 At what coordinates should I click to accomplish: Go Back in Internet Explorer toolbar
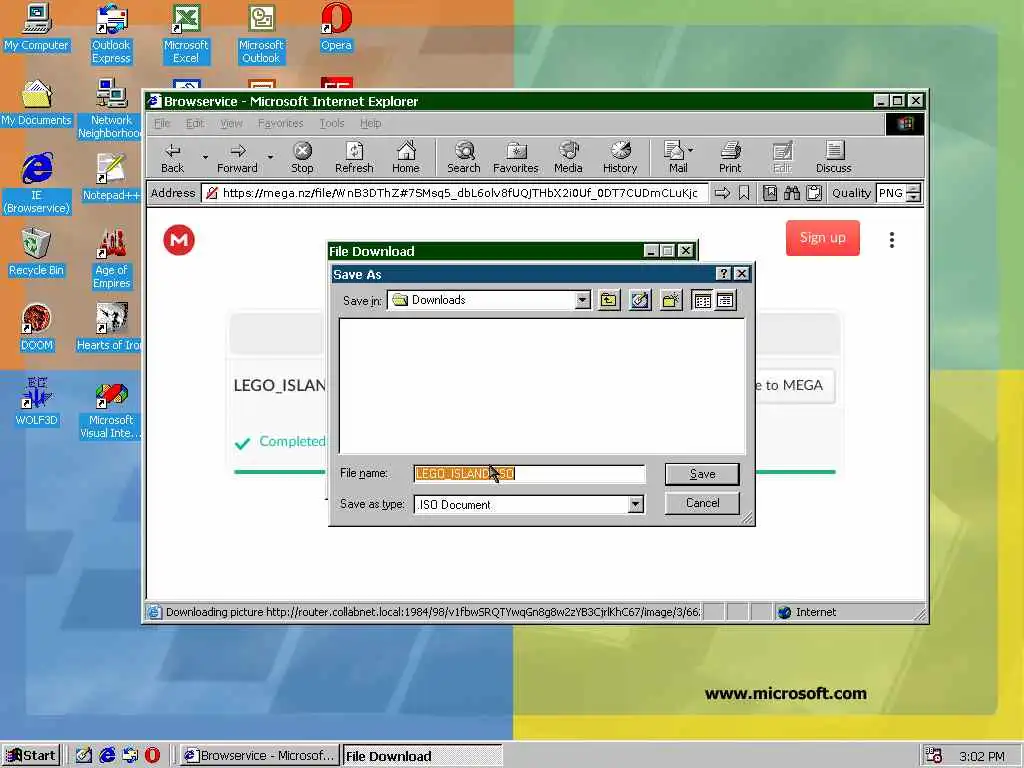click(x=172, y=158)
